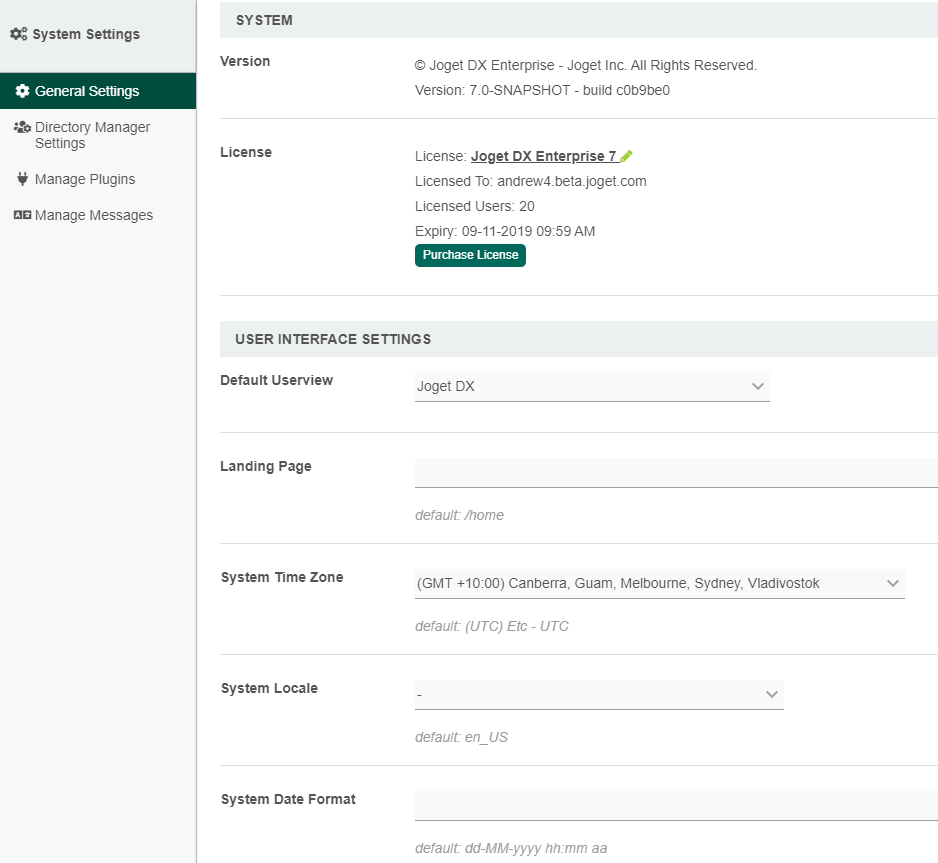Click the gears icon beside System Settings

pyautogui.click(x=18, y=34)
